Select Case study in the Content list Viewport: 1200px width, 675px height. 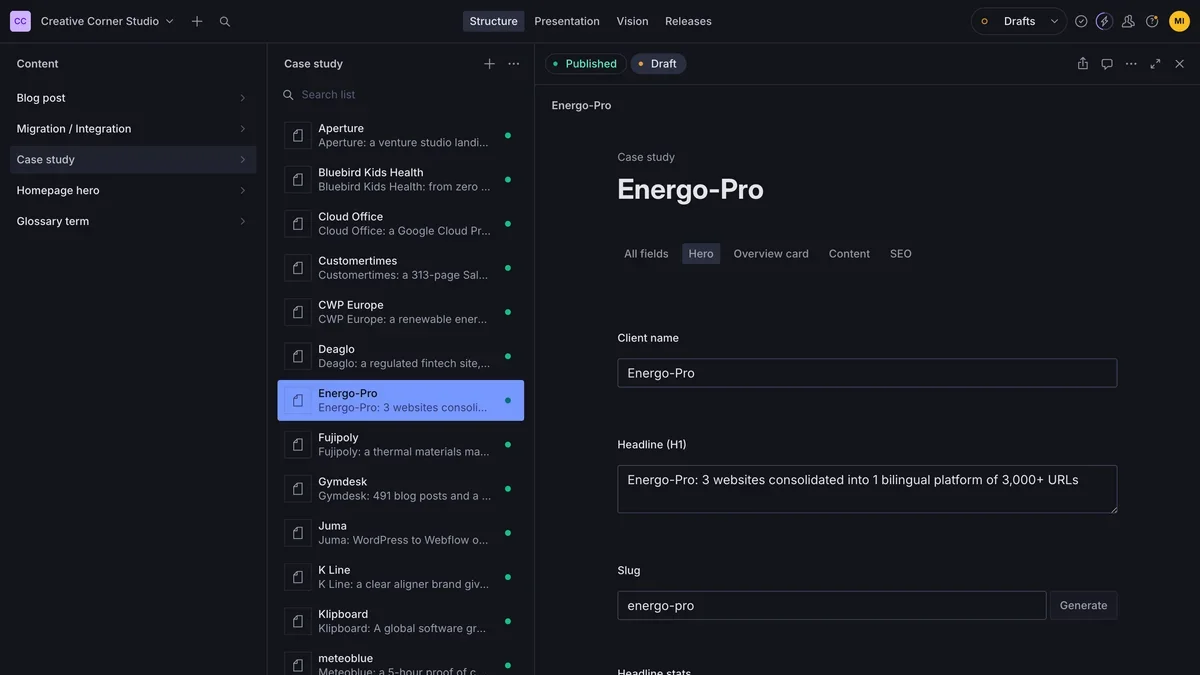(133, 160)
